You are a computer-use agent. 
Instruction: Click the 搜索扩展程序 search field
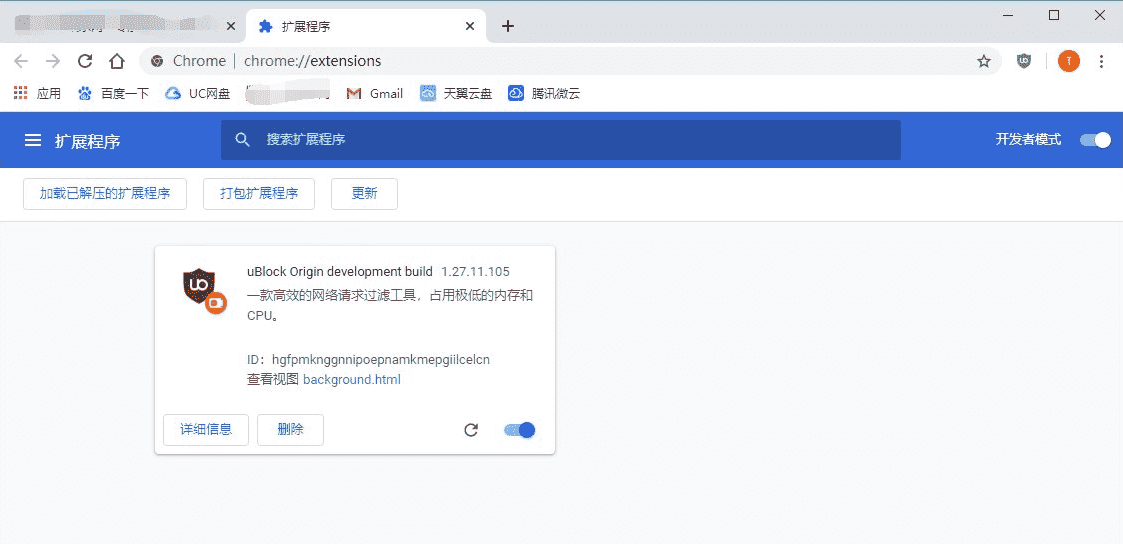[560, 140]
